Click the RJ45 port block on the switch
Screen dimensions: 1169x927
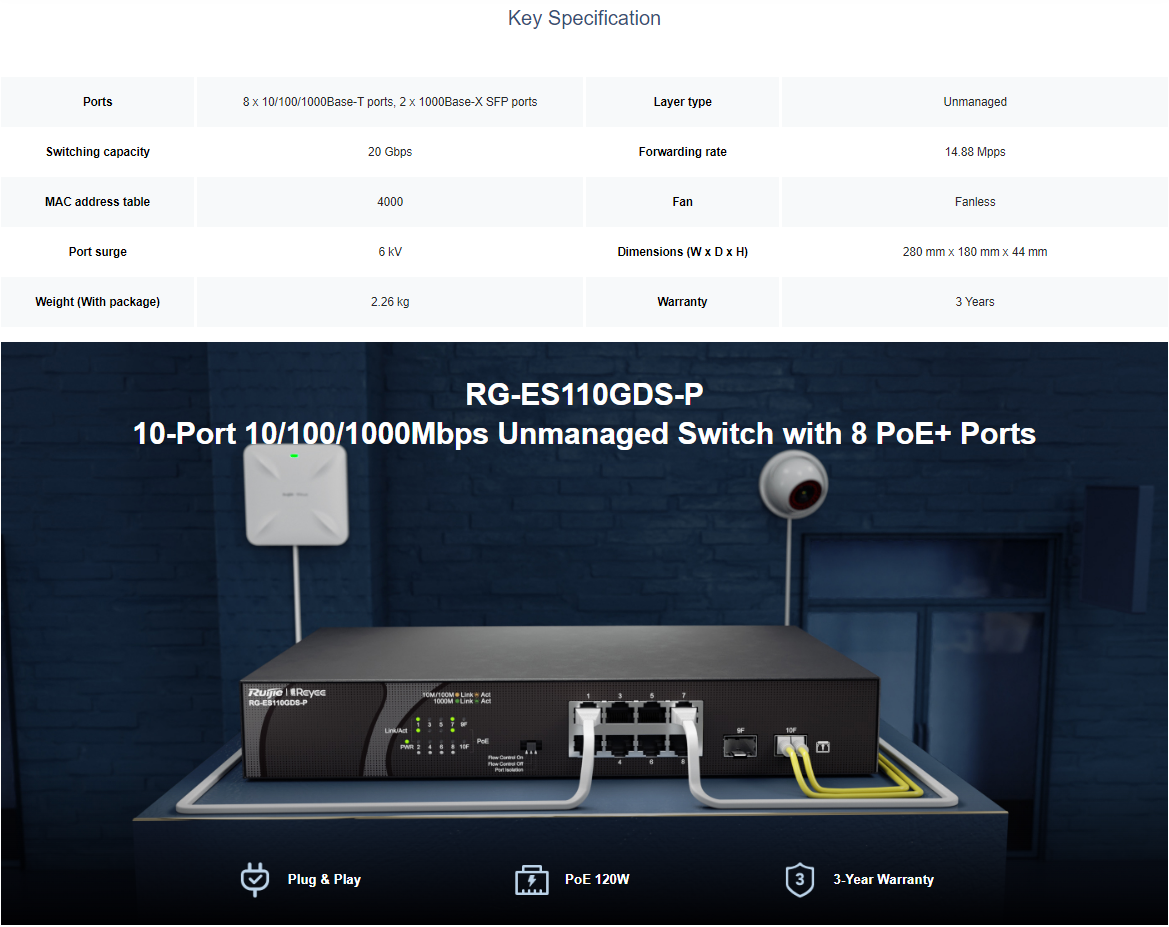click(x=635, y=729)
